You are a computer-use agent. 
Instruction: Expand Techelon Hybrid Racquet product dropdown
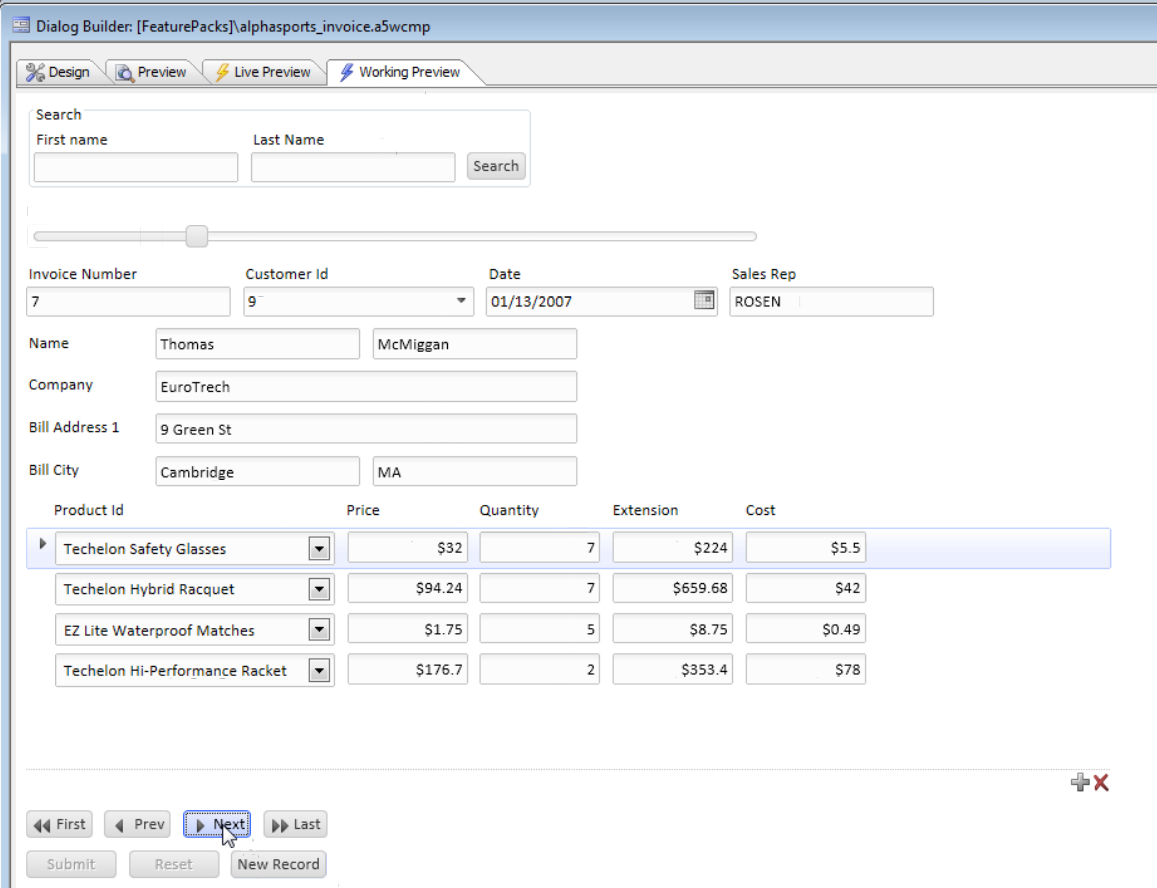point(319,589)
